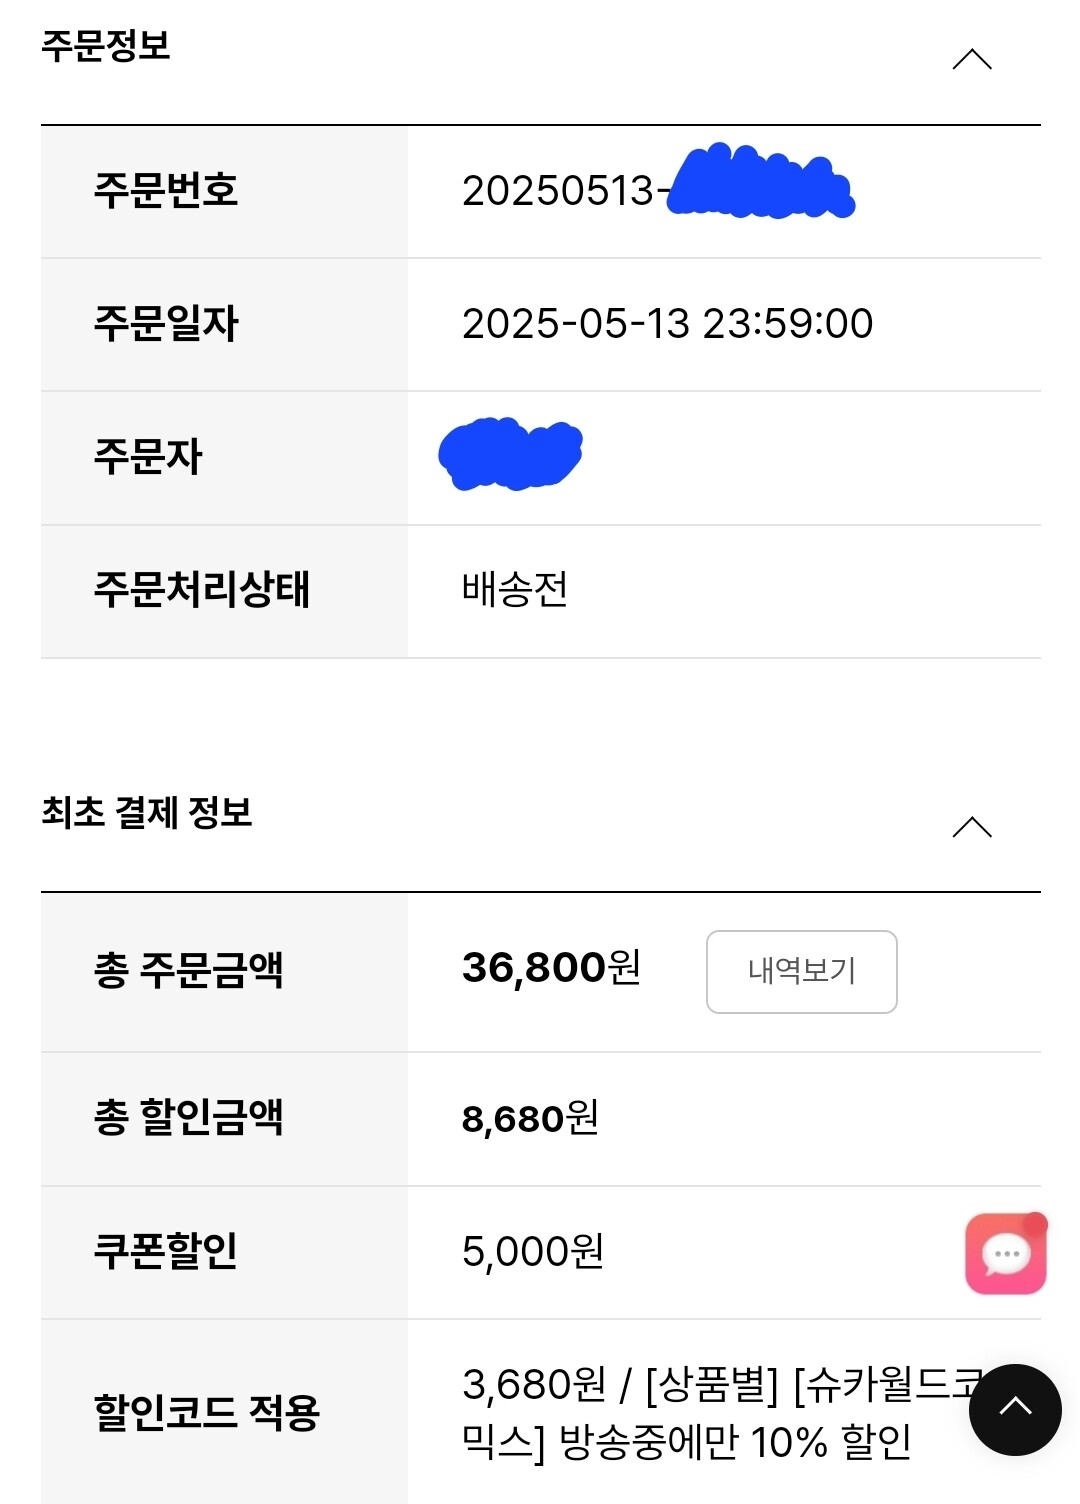The width and height of the screenshot is (1080, 1504).
Task: Open the pink chat support icon
Action: tap(1005, 1253)
